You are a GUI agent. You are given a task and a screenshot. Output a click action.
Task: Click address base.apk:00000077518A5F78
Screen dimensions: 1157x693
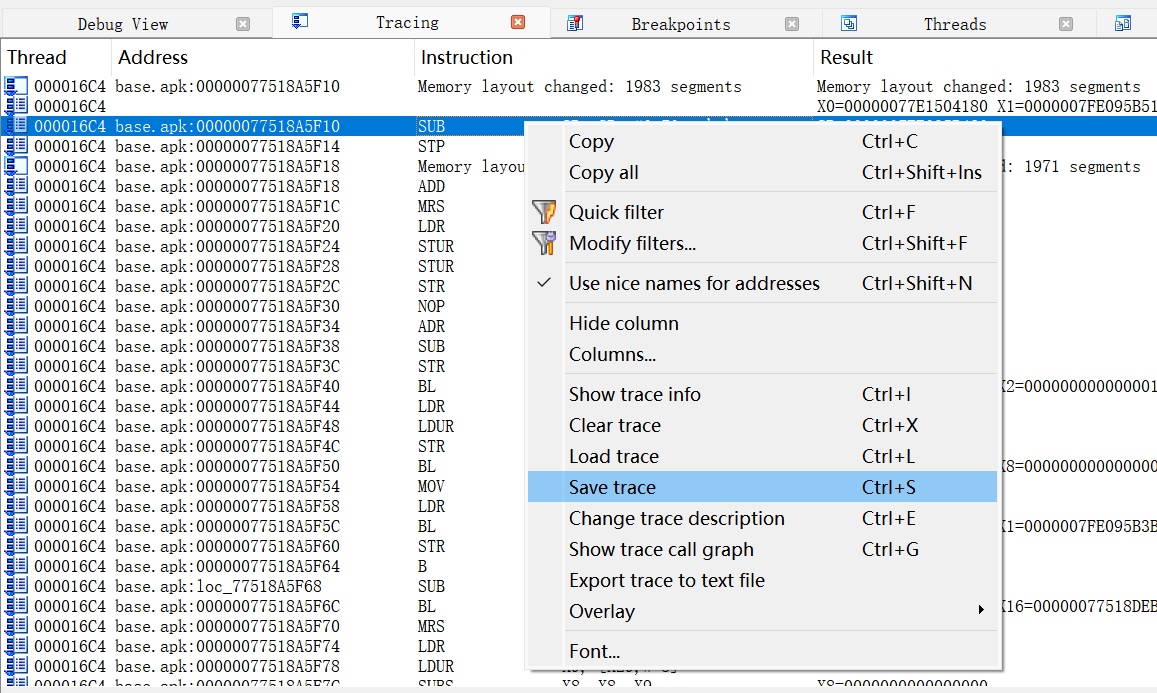pyautogui.click(x=227, y=666)
